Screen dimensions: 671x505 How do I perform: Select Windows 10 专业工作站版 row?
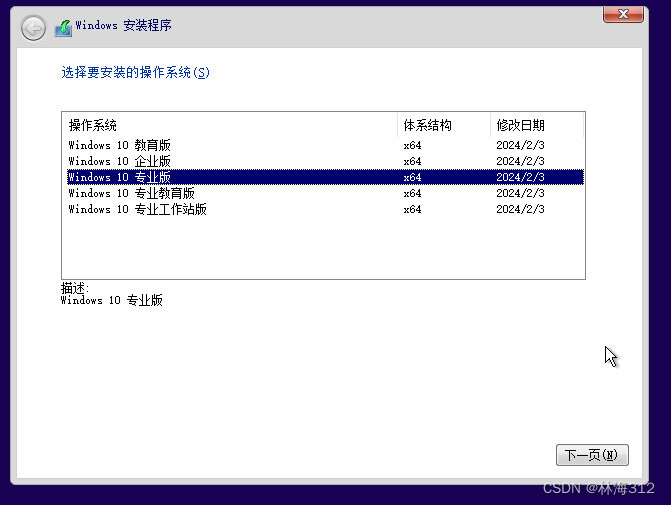point(325,209)
